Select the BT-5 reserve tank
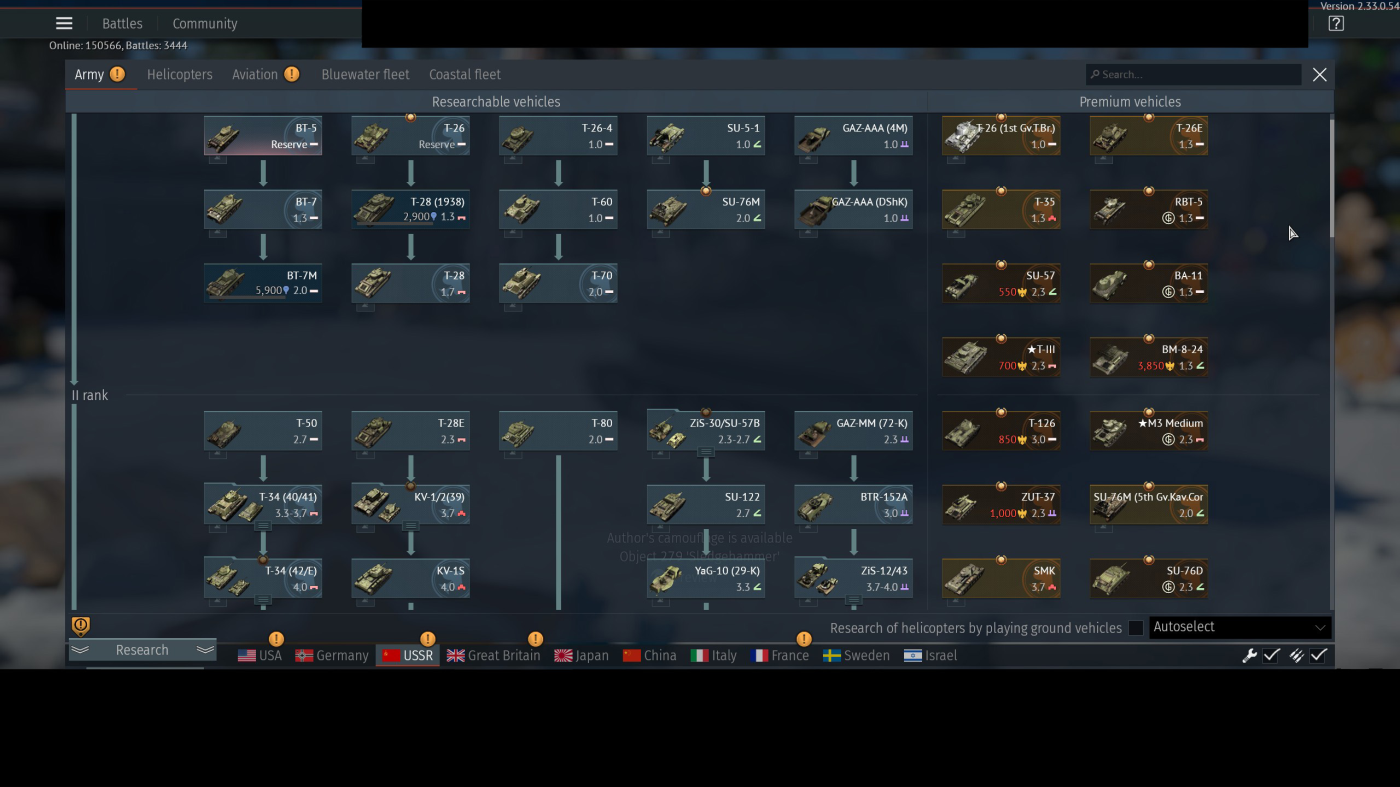The image size is (1400, 787). 263,136
